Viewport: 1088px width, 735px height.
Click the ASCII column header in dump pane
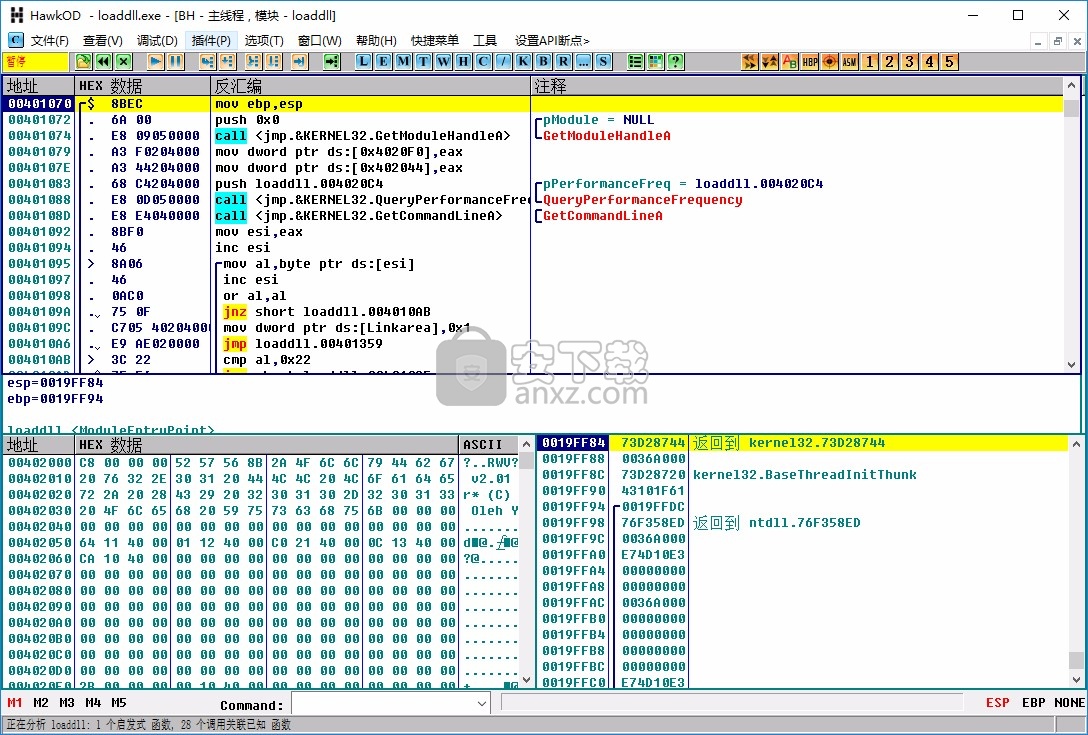click(488, 444)
